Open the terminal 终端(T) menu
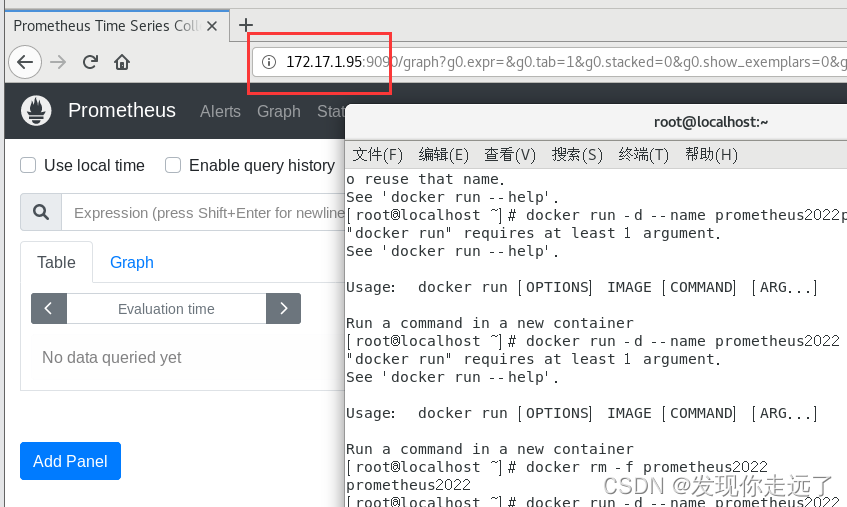The width and height of the screenshot is (847, 507). click(x=643, y=155)
